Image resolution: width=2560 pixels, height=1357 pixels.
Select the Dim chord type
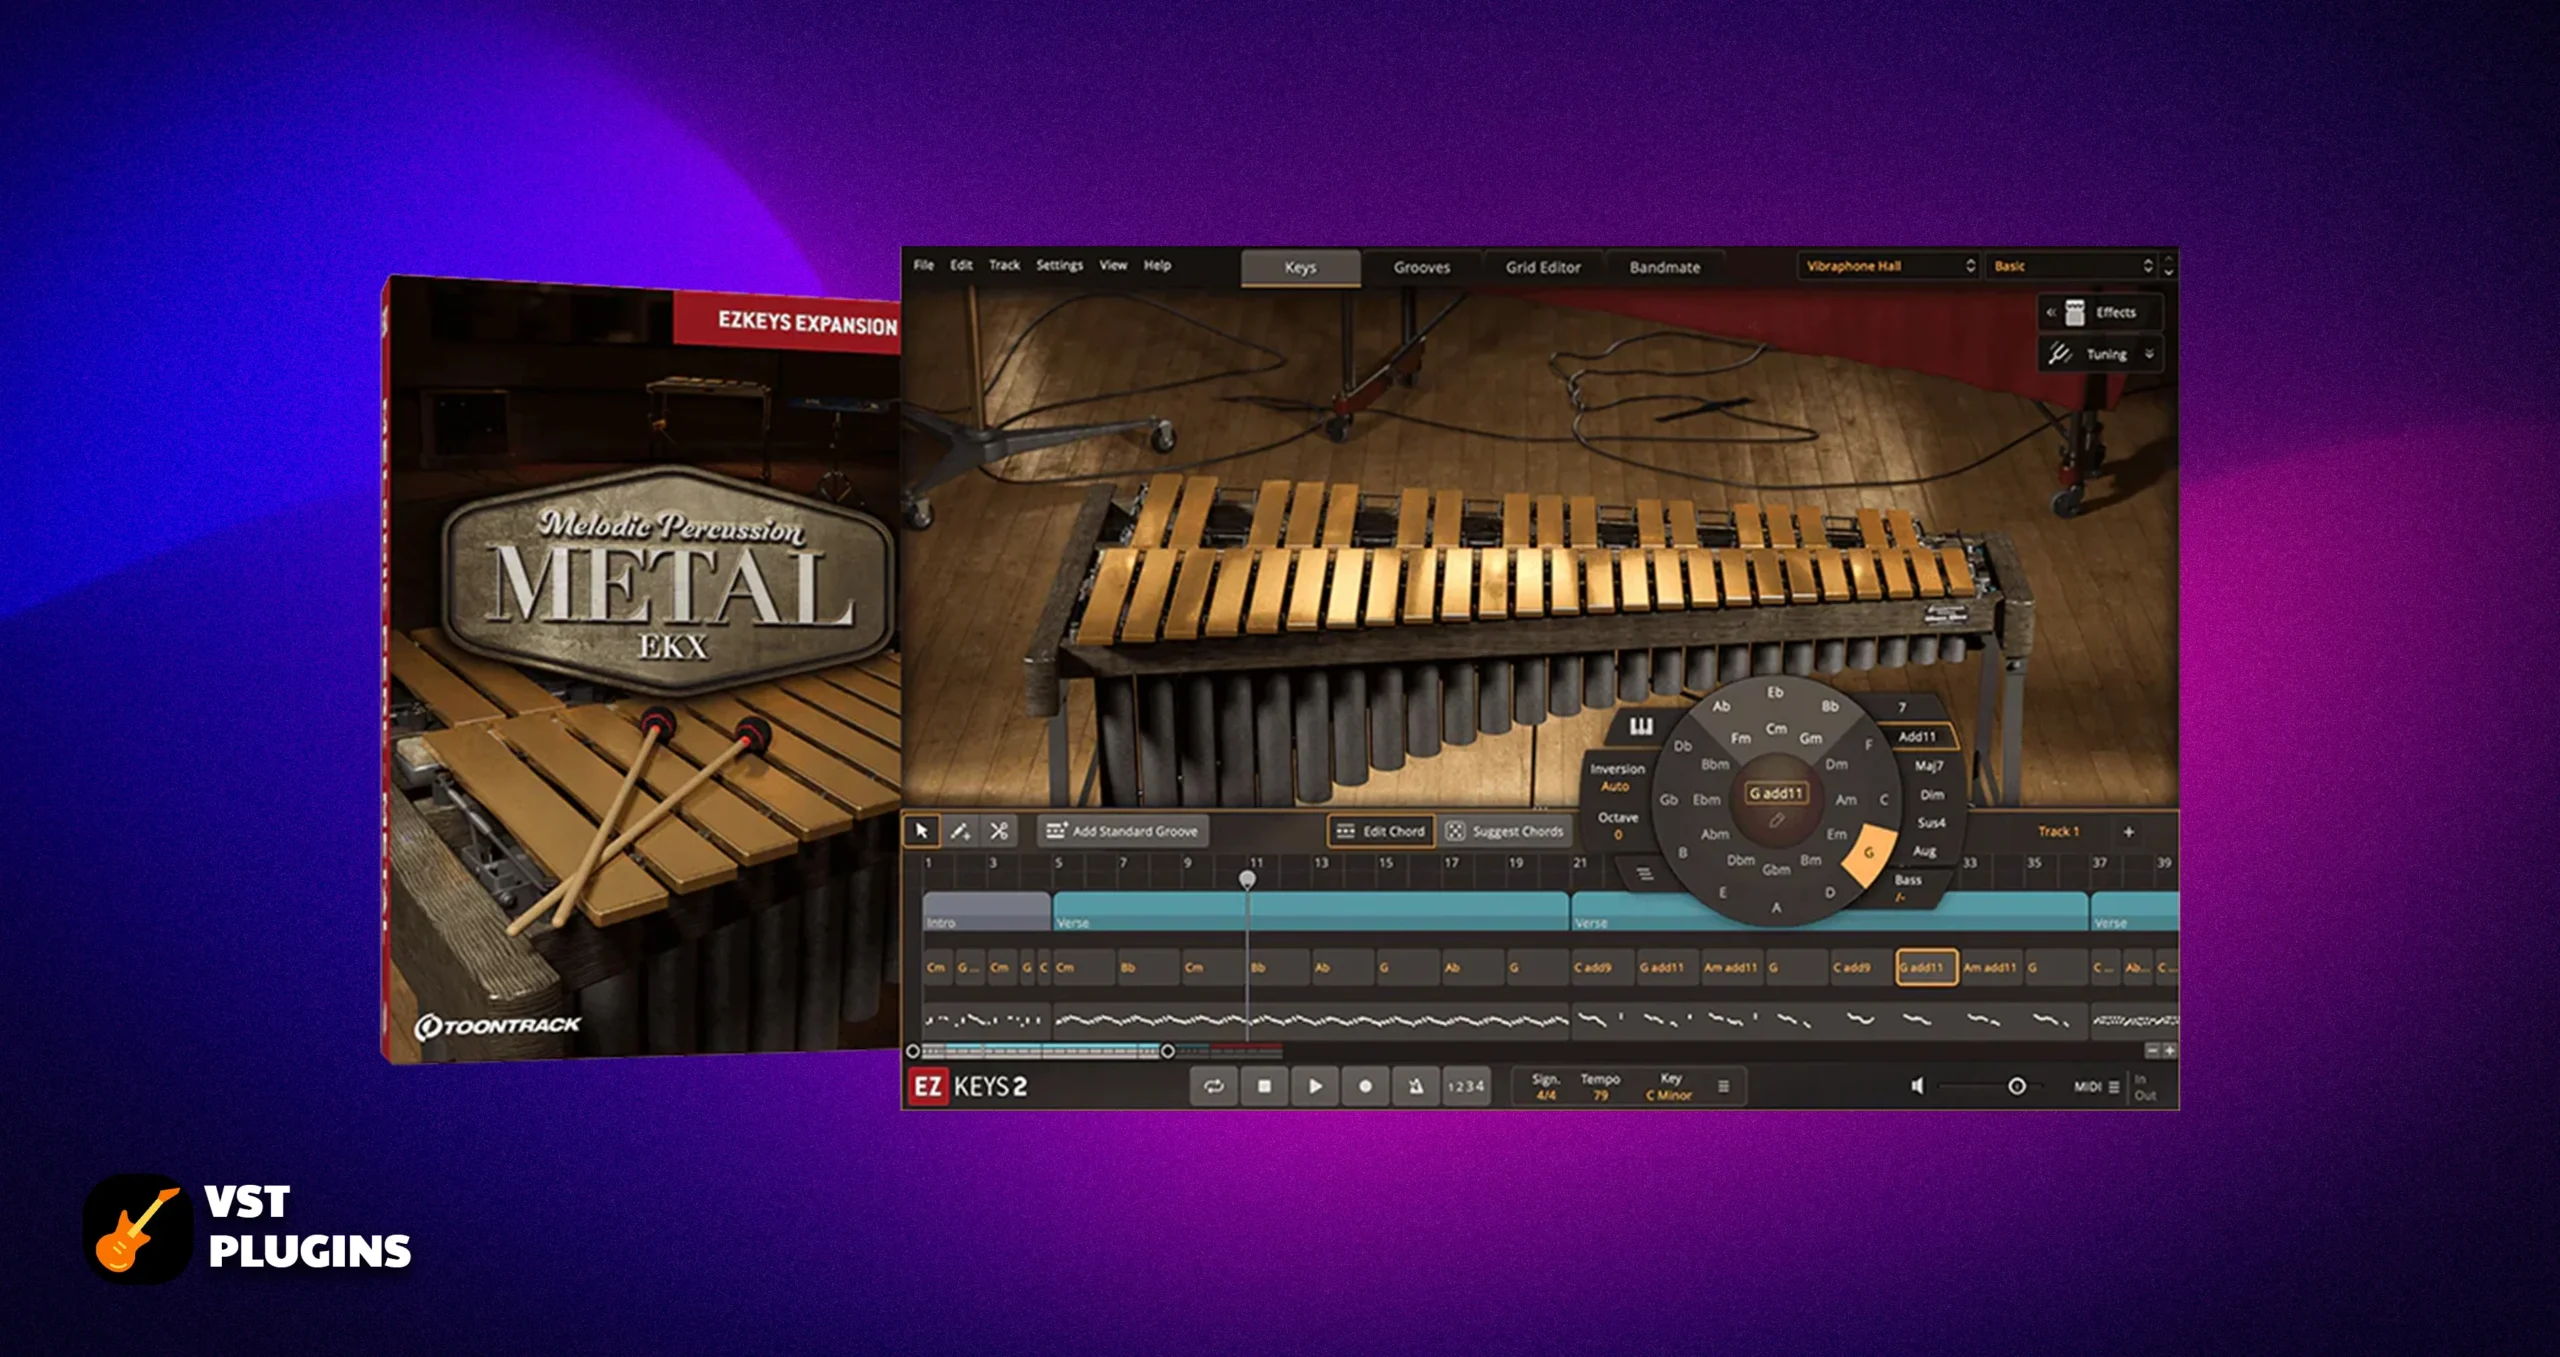point(1932,794)
